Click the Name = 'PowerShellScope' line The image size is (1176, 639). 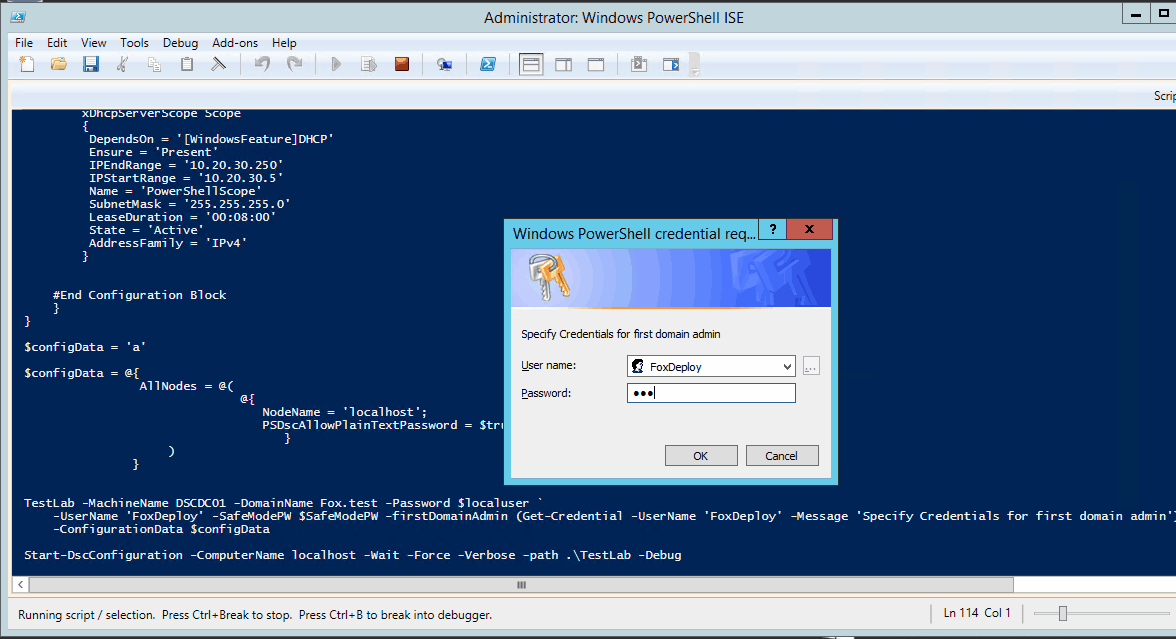tap(176, 191)
